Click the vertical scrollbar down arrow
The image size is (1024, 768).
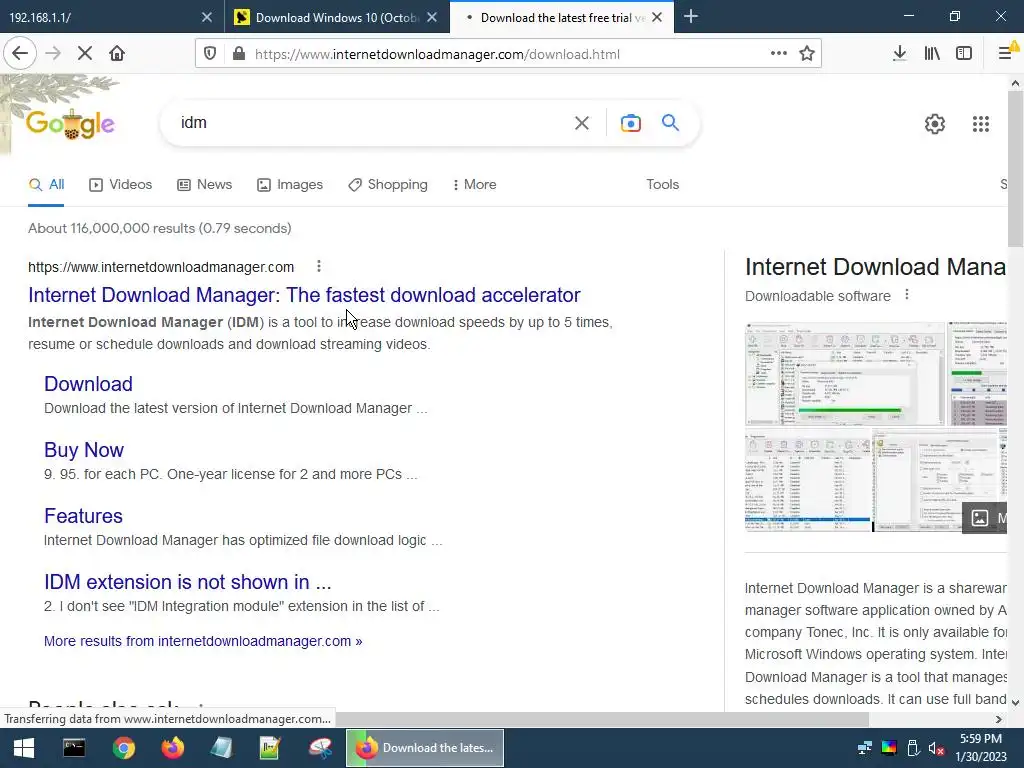1015,703
